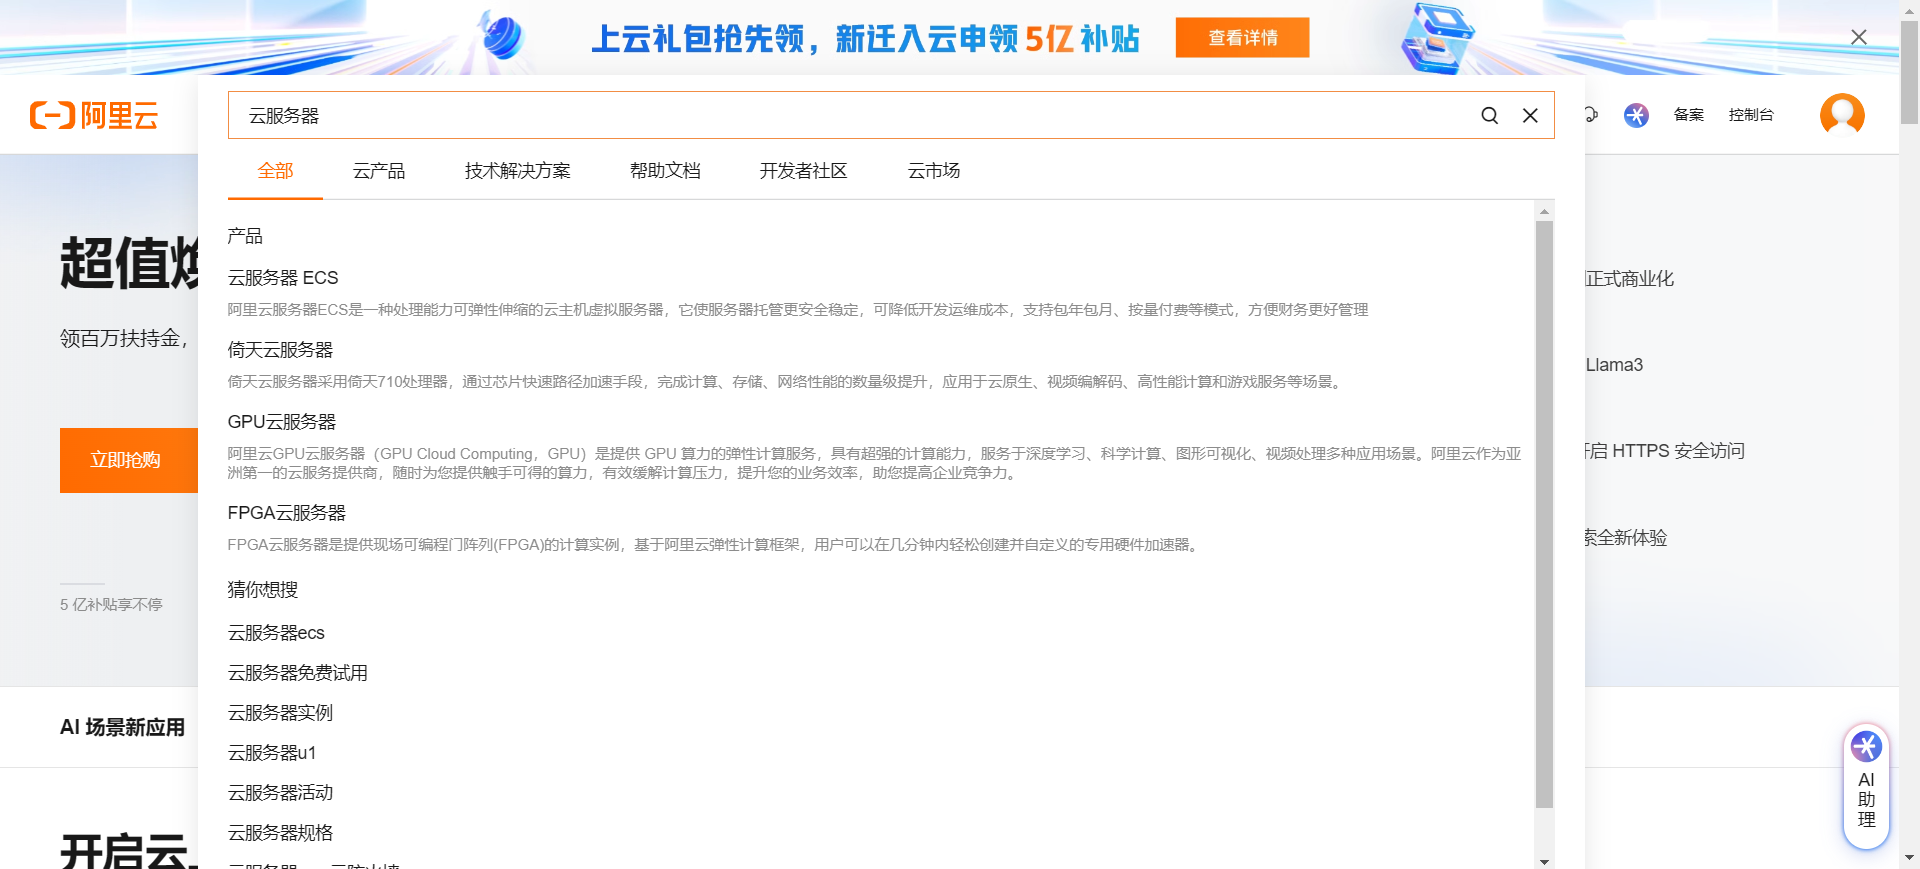Open the 开发者社区 tab

803,171
